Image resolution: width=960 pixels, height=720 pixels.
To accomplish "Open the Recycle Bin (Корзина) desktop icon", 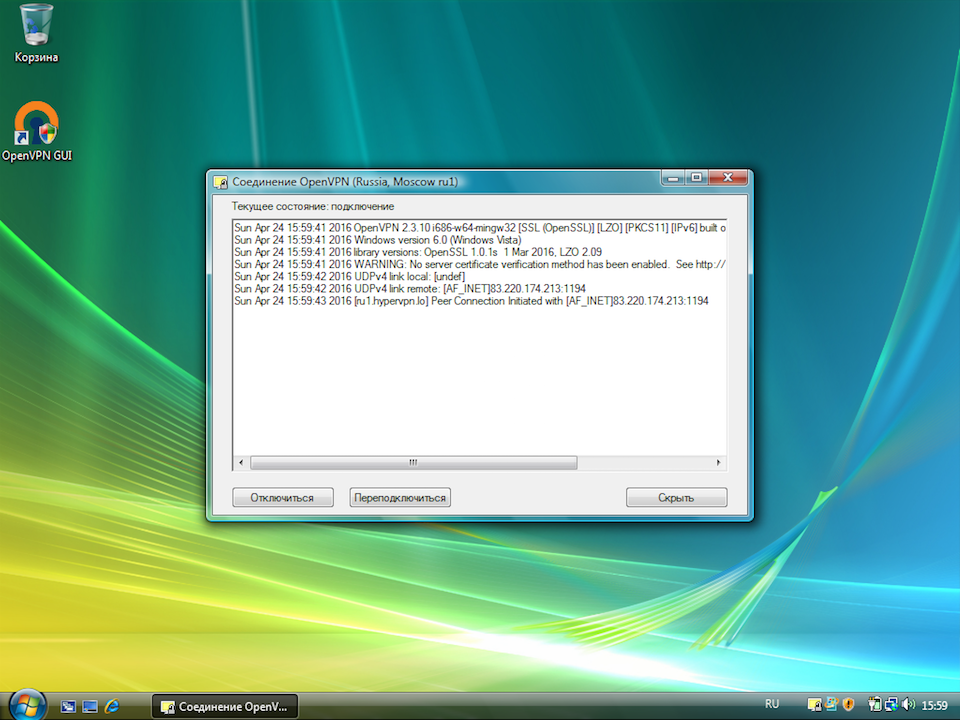I will click(36, 34).
